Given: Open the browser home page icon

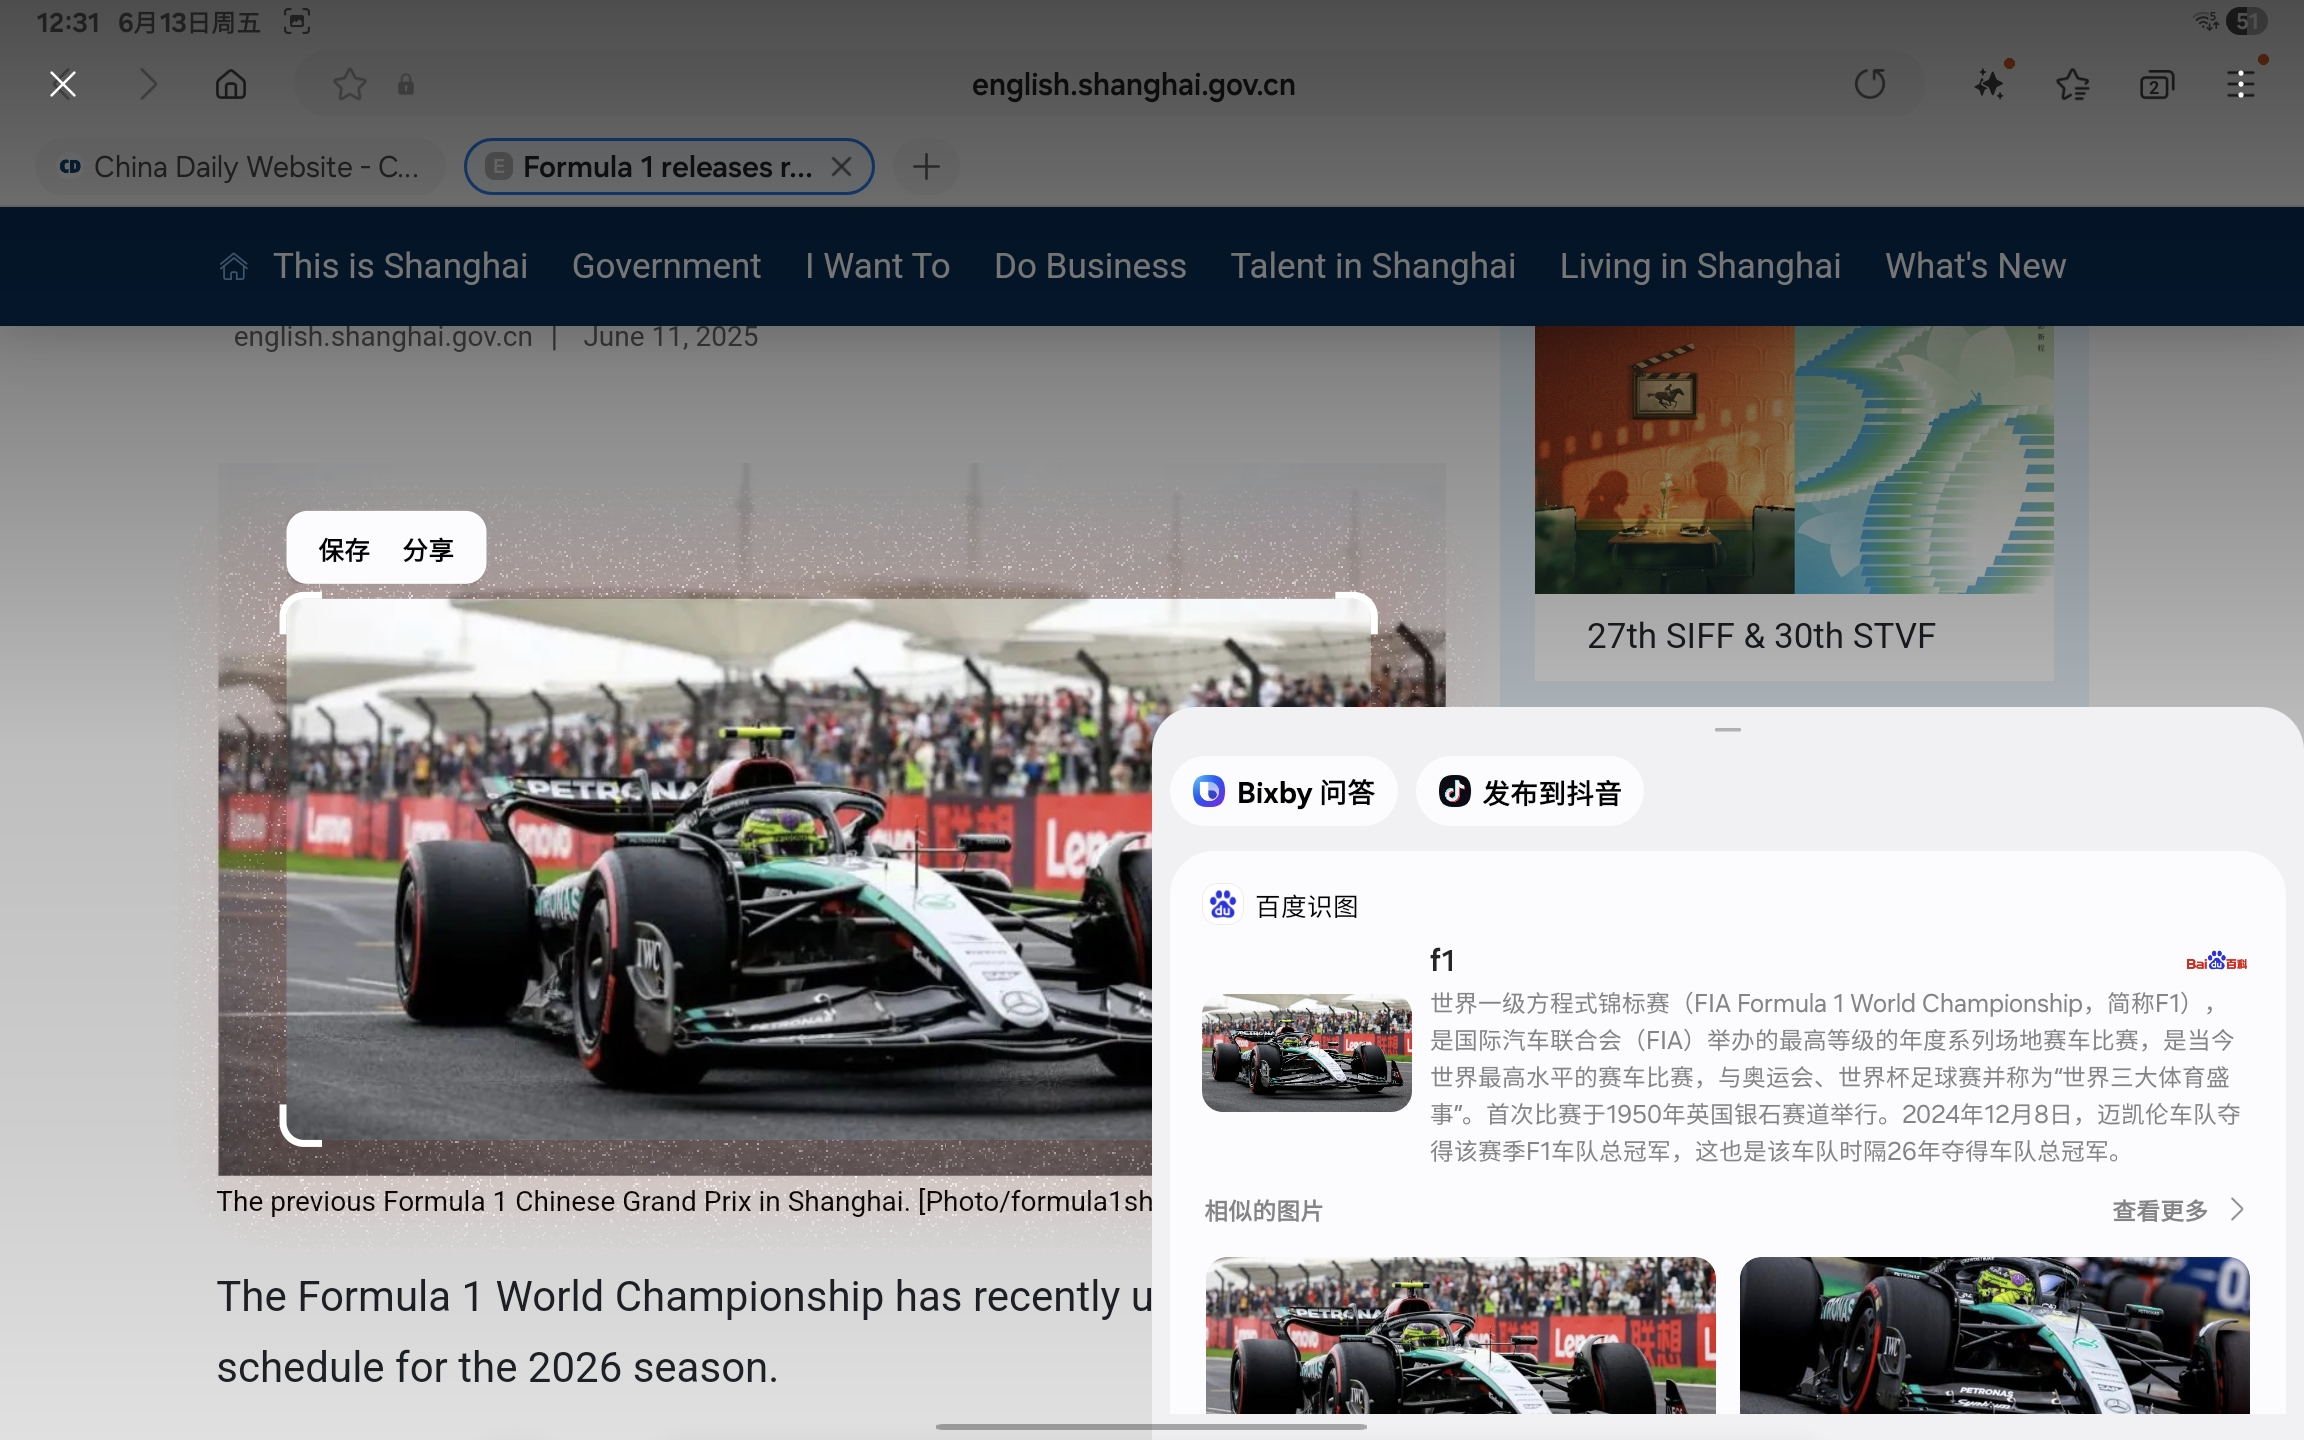Looking at the screenshot, I should click(231, 84).
